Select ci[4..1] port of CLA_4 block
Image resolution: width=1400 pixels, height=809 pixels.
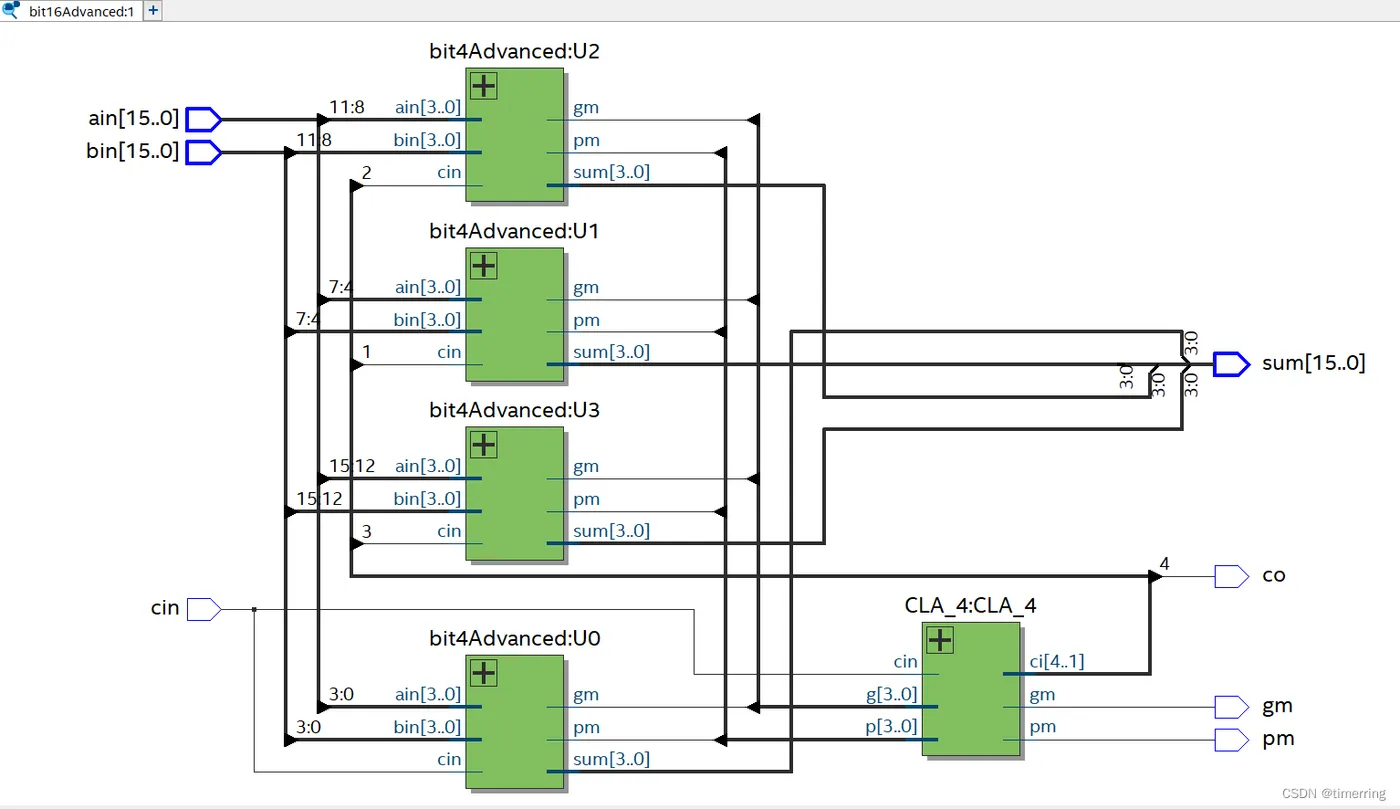click(x=1057, y=661)
